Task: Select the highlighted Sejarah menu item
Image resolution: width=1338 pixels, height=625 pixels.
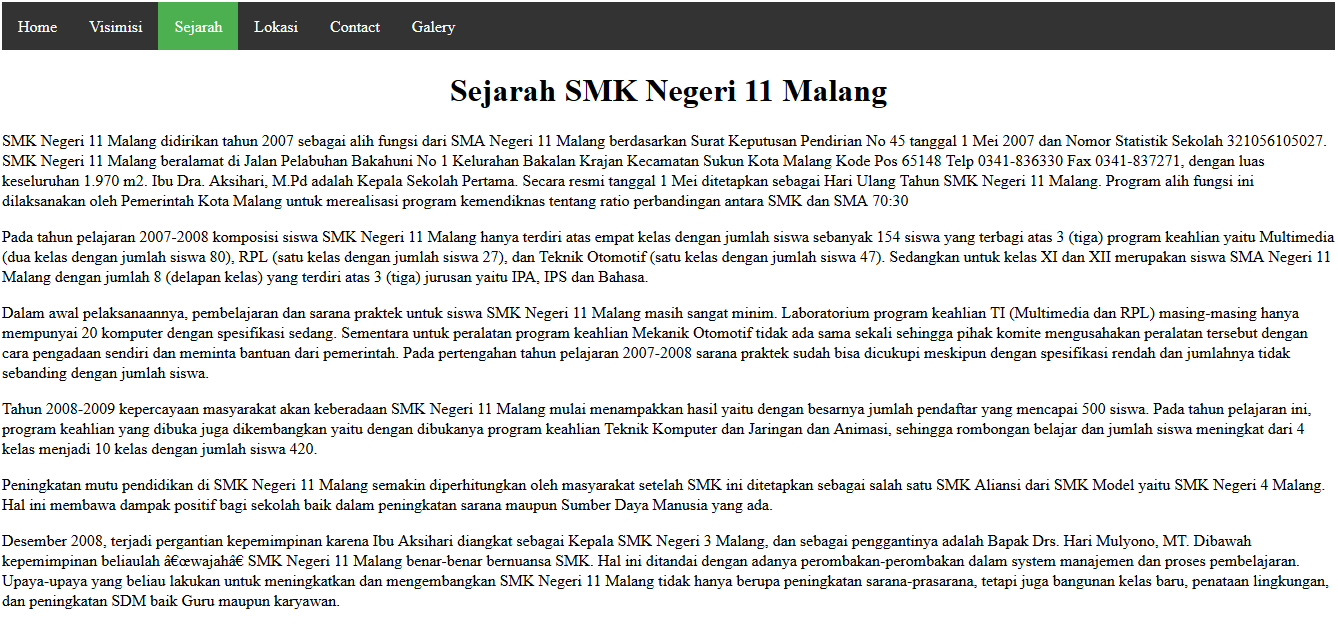Action: (198, 27)
